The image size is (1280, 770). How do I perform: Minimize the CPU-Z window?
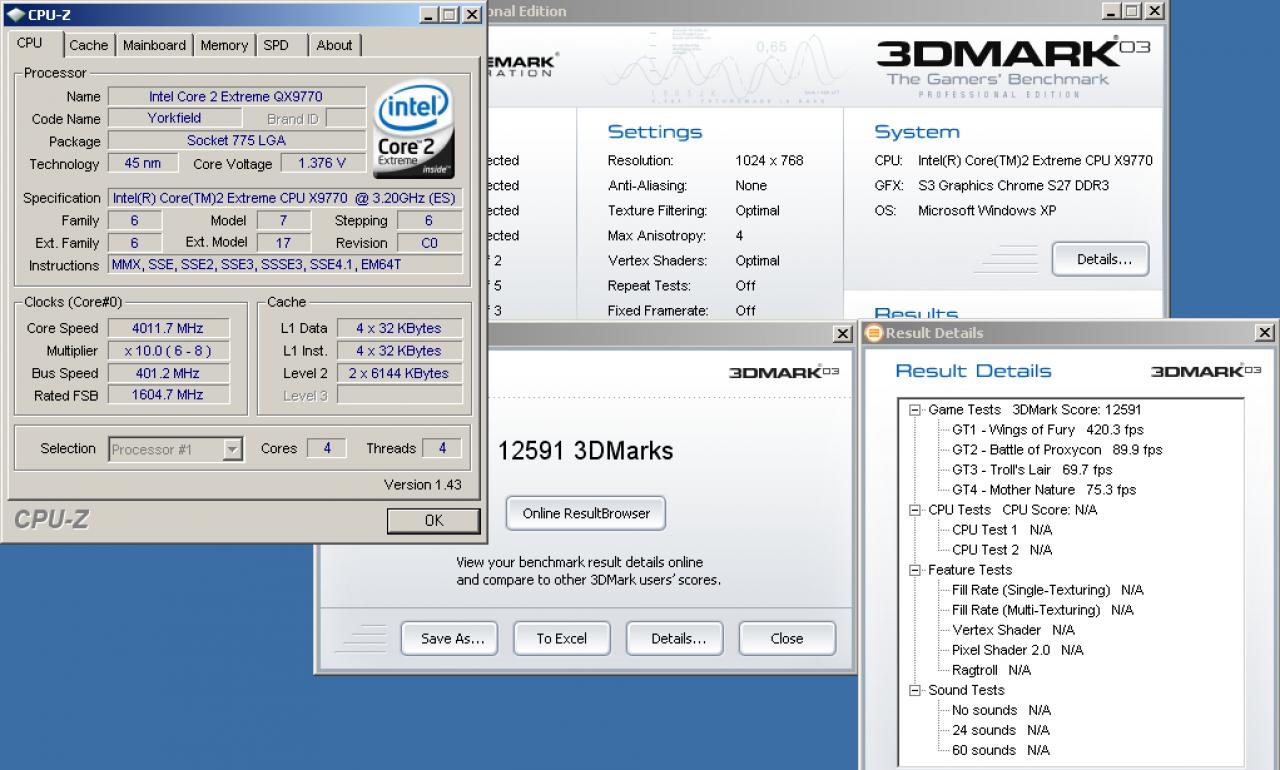point(429,15)
